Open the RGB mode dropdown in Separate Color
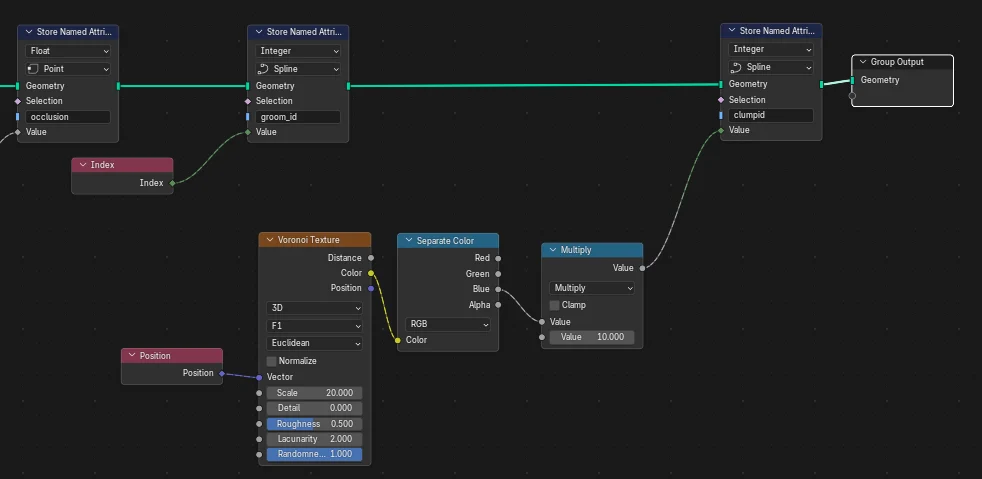982x479 pixels. (x=448, y=324)
